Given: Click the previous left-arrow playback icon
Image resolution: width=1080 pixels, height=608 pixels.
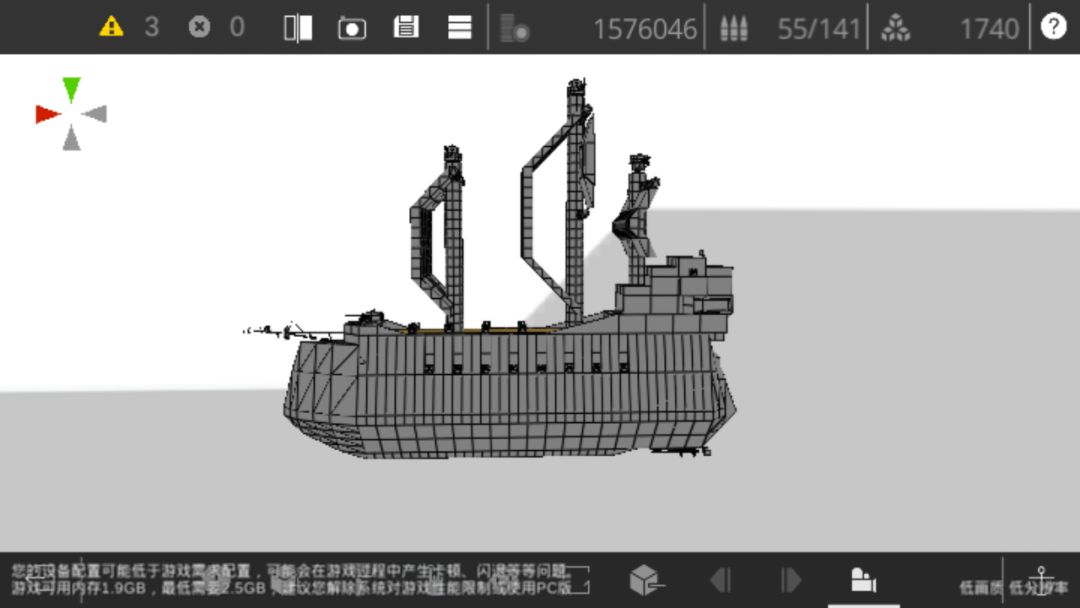Looking at the screenshot, I should [x=720, y=580].
